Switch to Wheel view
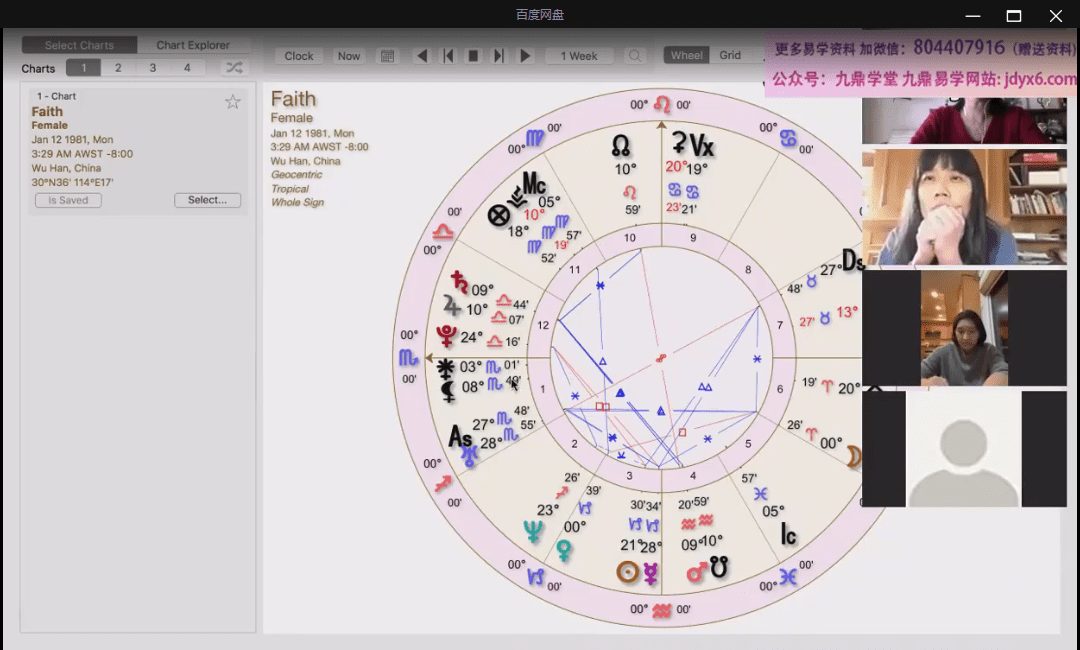The width and height of the screenshot is (1080, 650). tap(687, 55)
